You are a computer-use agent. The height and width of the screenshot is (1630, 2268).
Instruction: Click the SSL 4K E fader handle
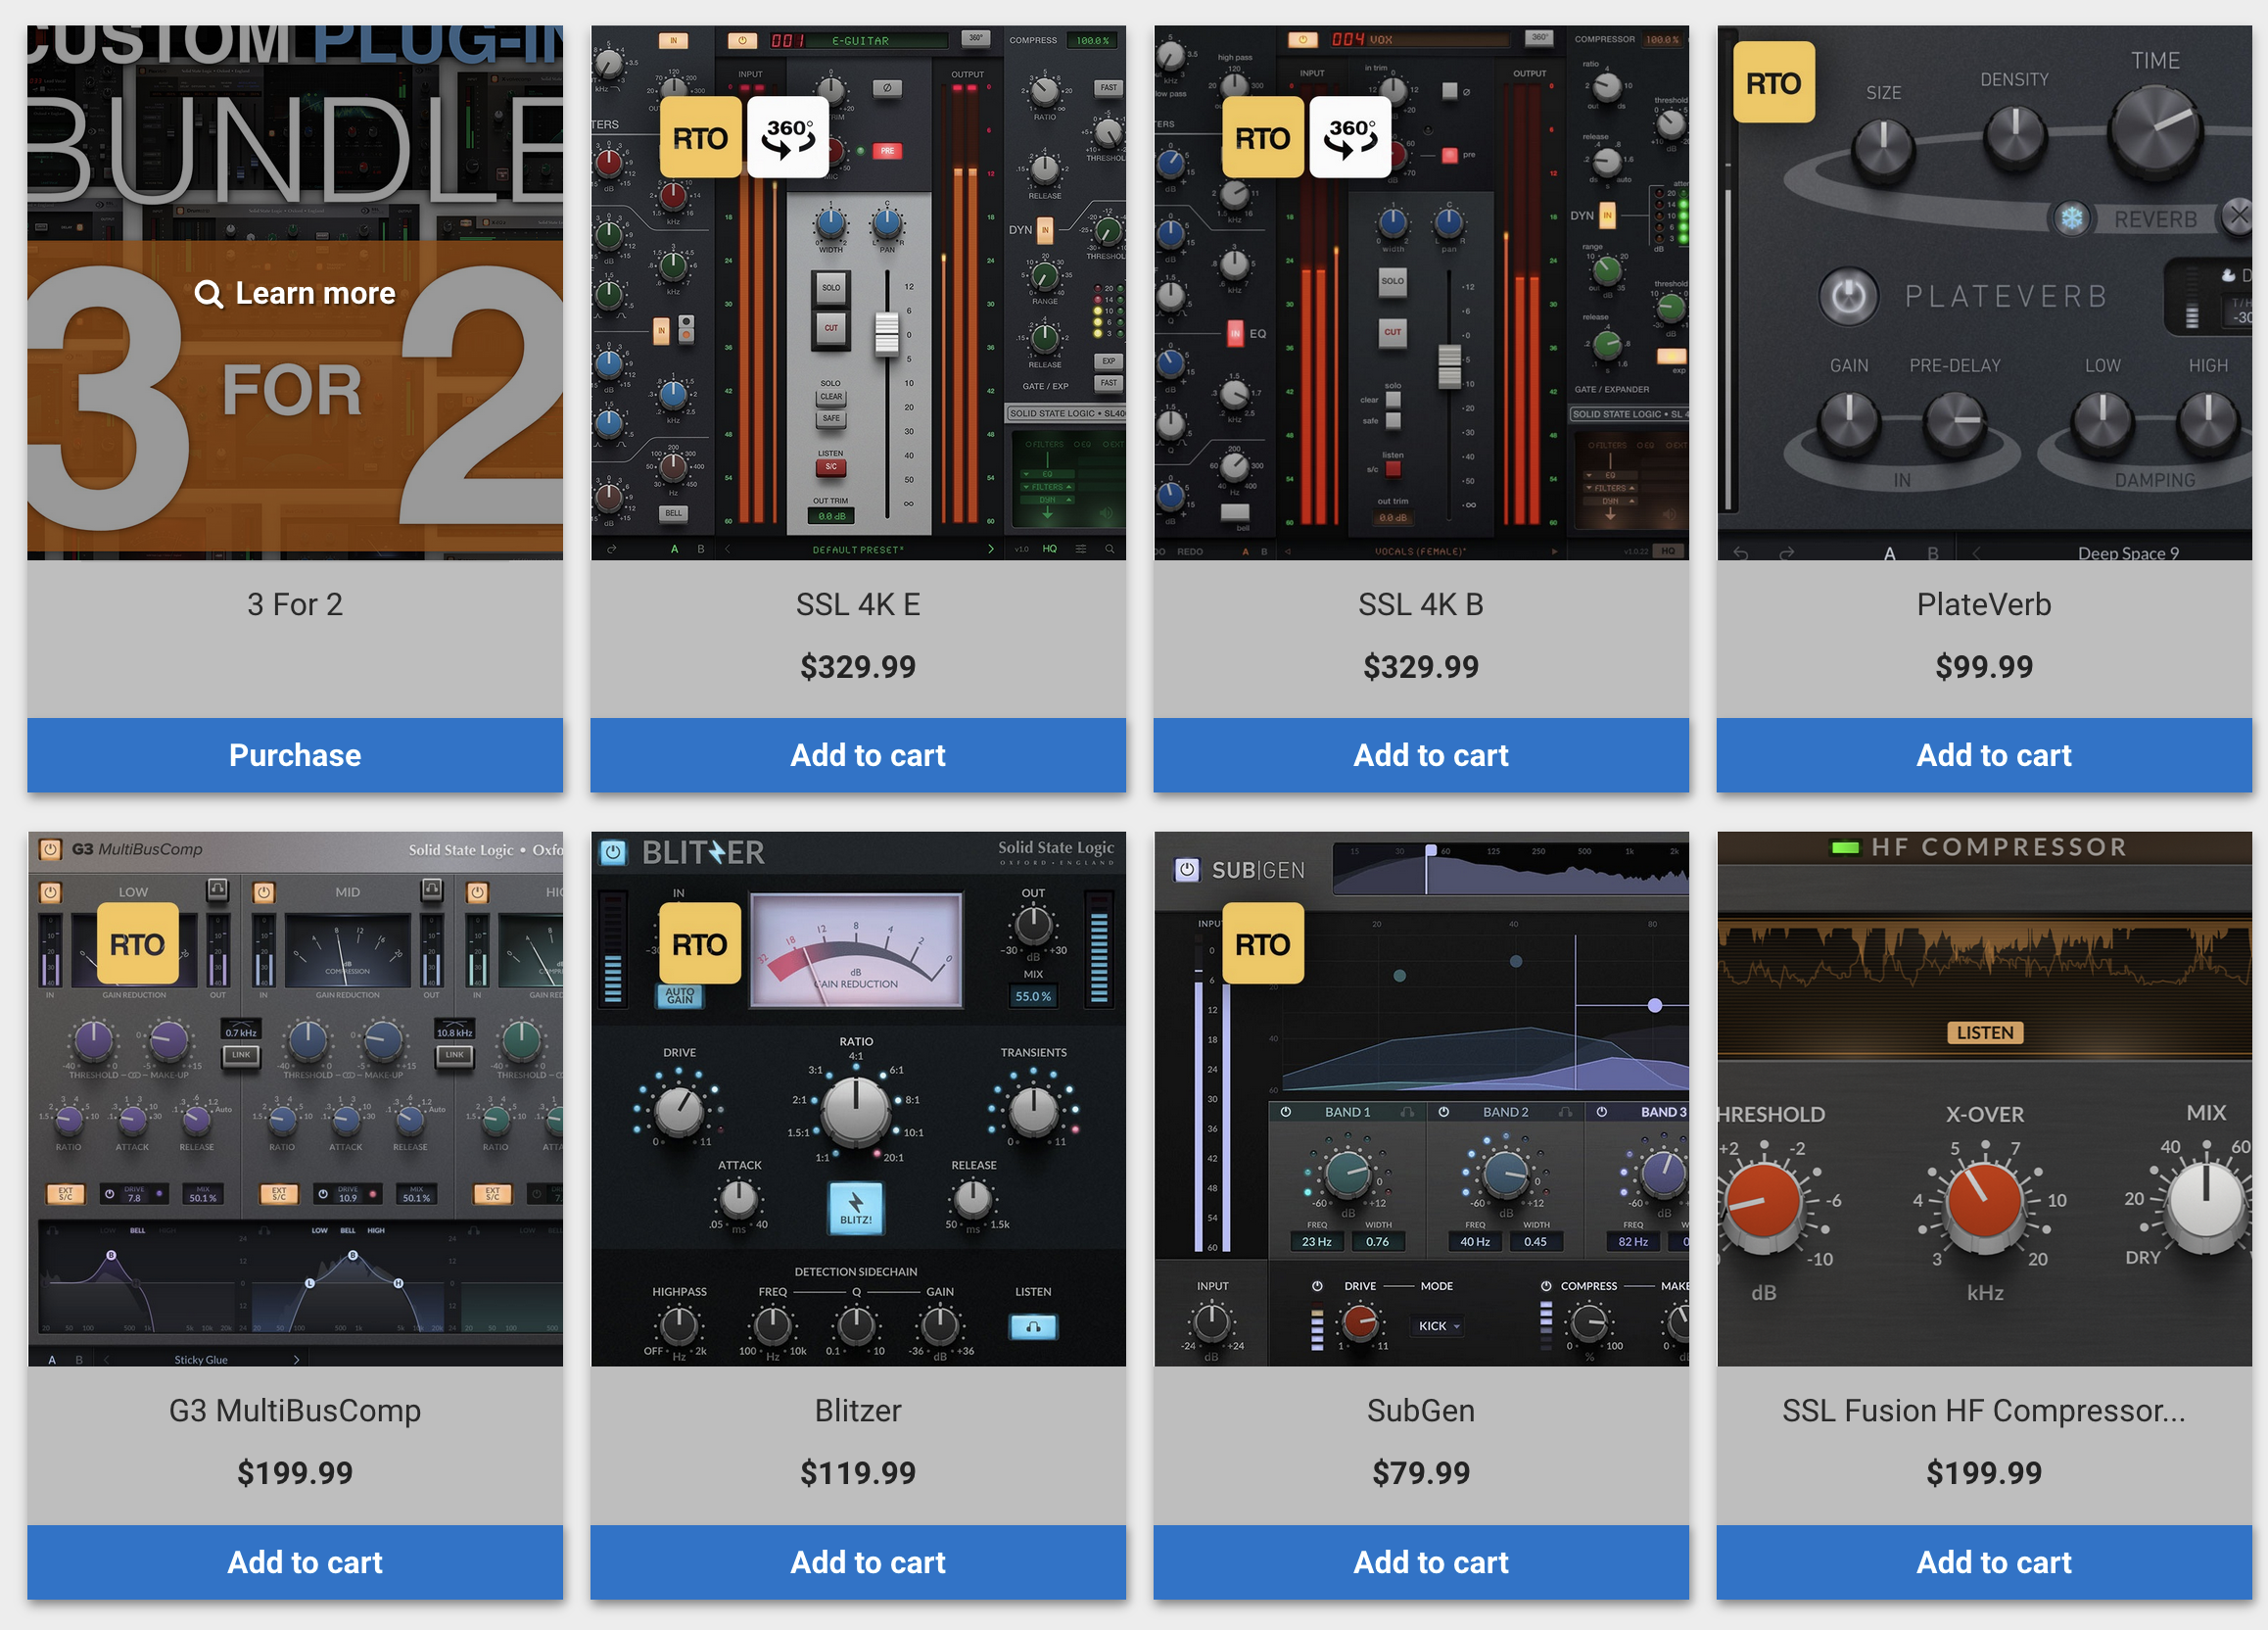click(887, 334)
